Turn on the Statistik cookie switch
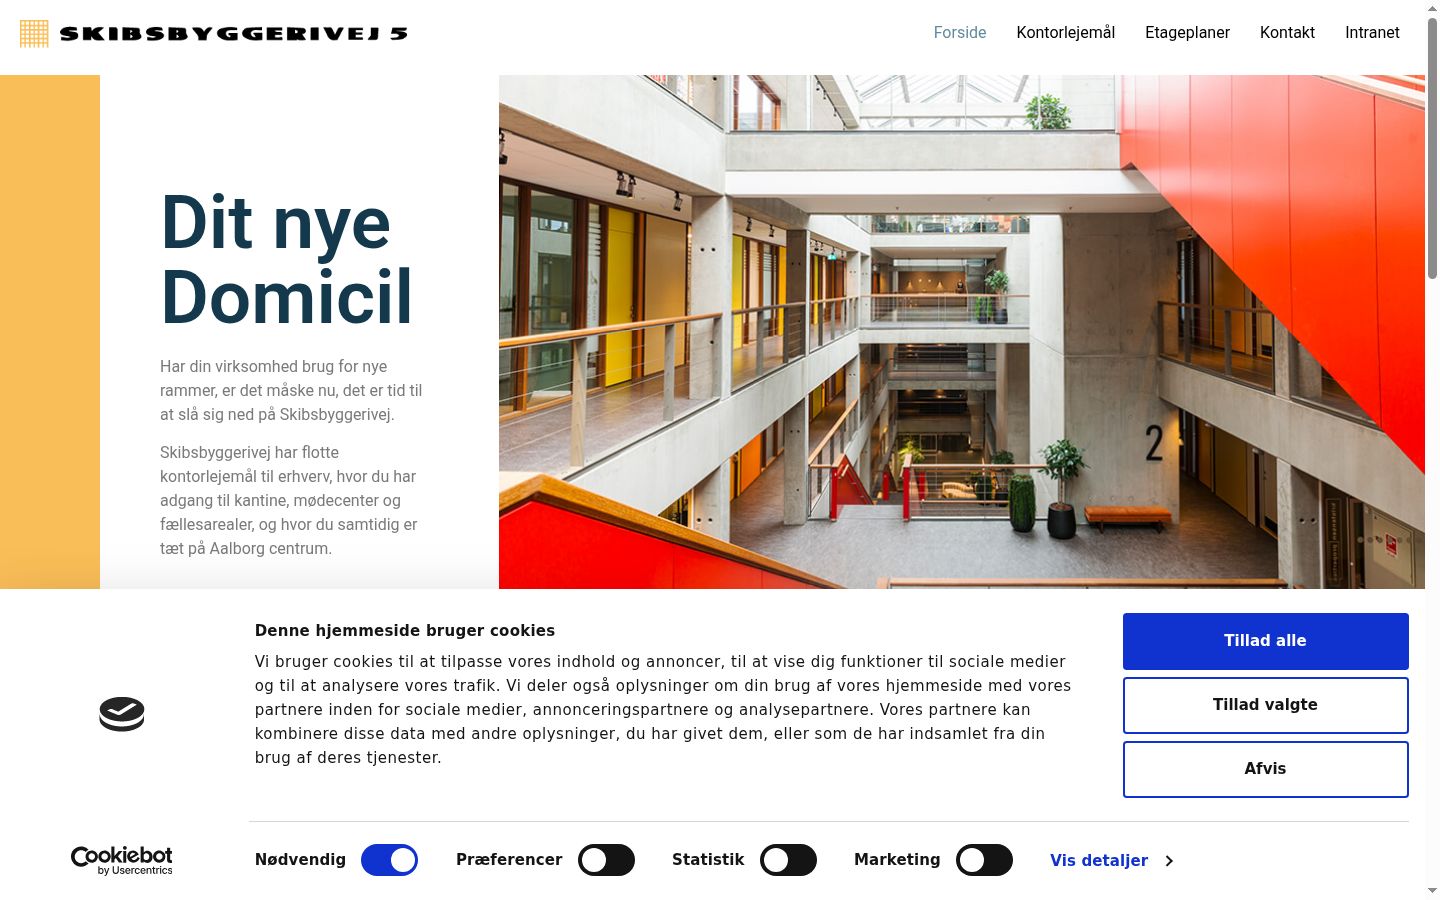This screenshot has height=900, width=1440. (x=788, y=860)
